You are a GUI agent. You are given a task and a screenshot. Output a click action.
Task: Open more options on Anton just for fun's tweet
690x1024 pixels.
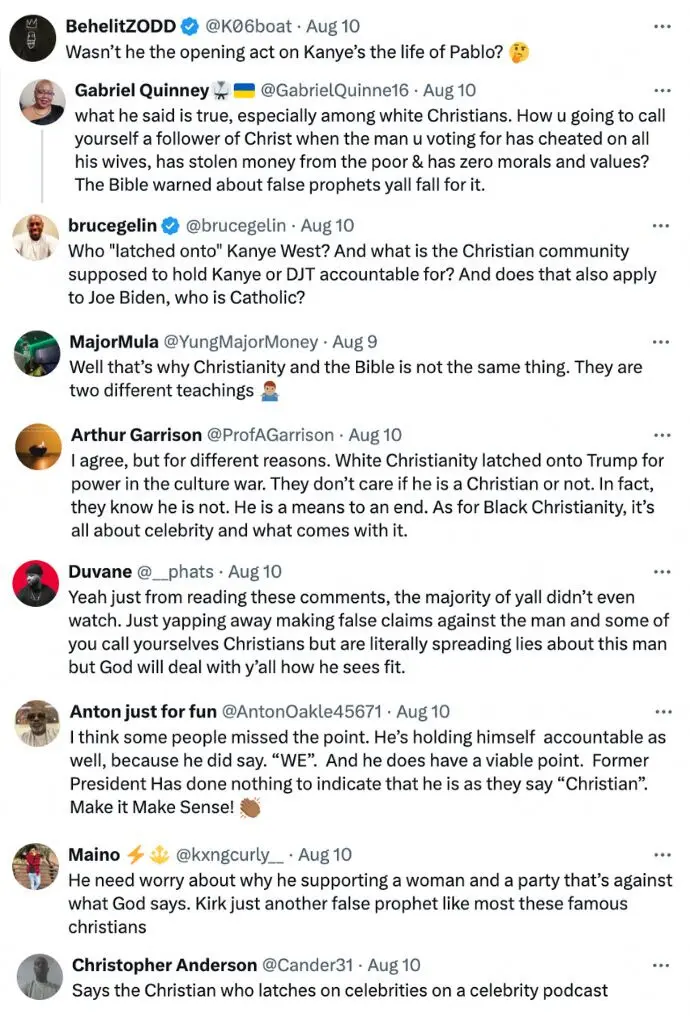pos(663,712)
